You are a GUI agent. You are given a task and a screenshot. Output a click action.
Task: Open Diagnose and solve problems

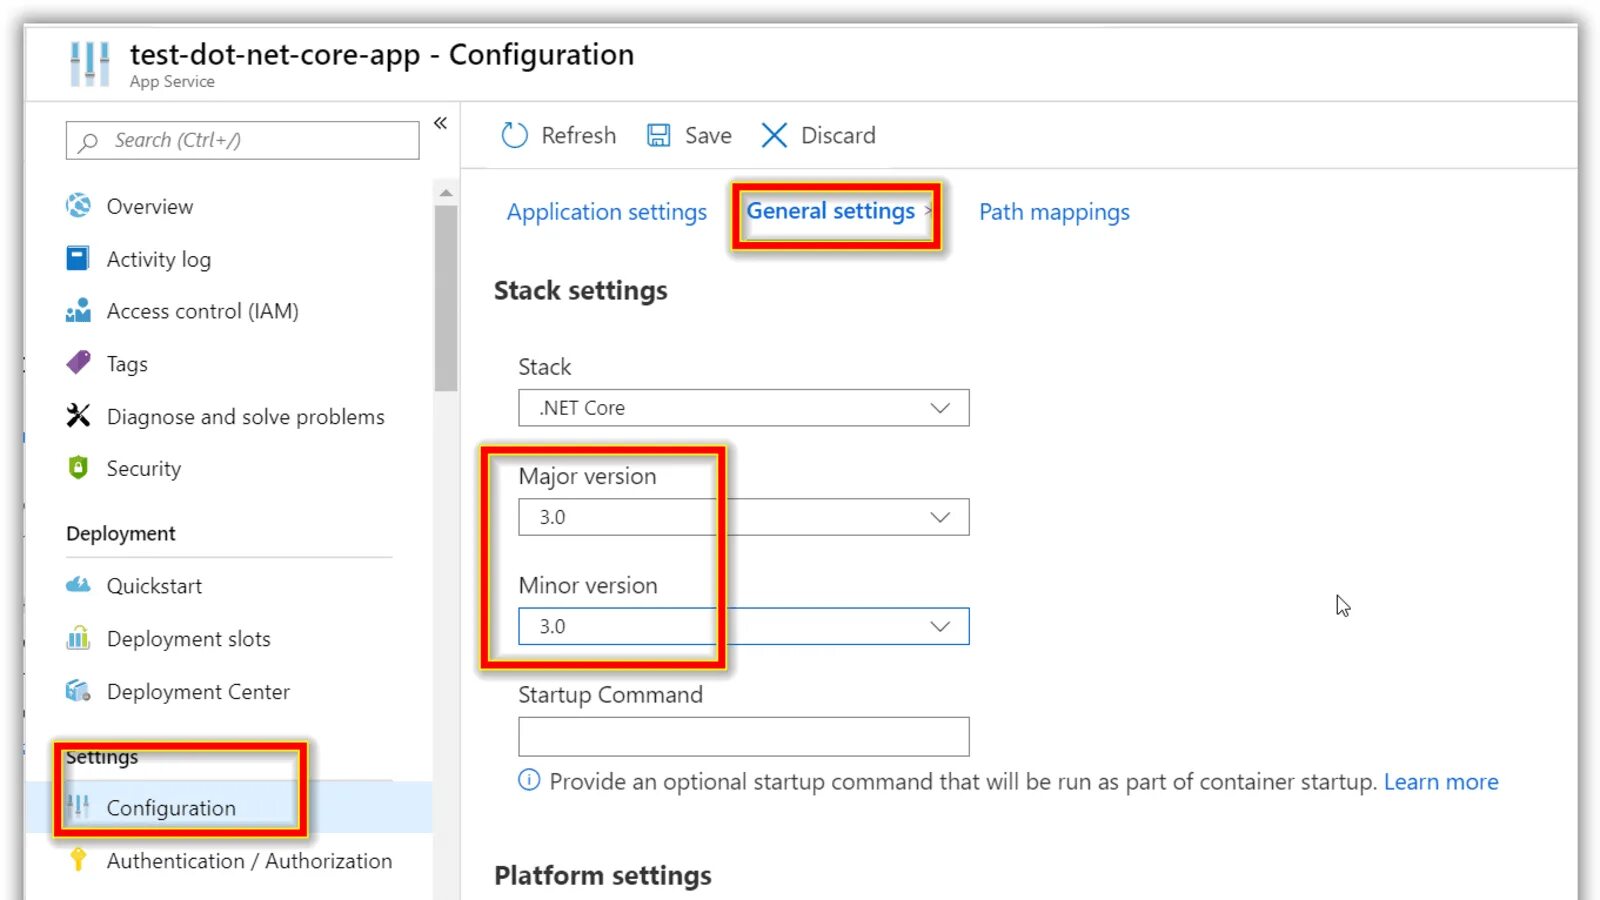click(245, 416)
